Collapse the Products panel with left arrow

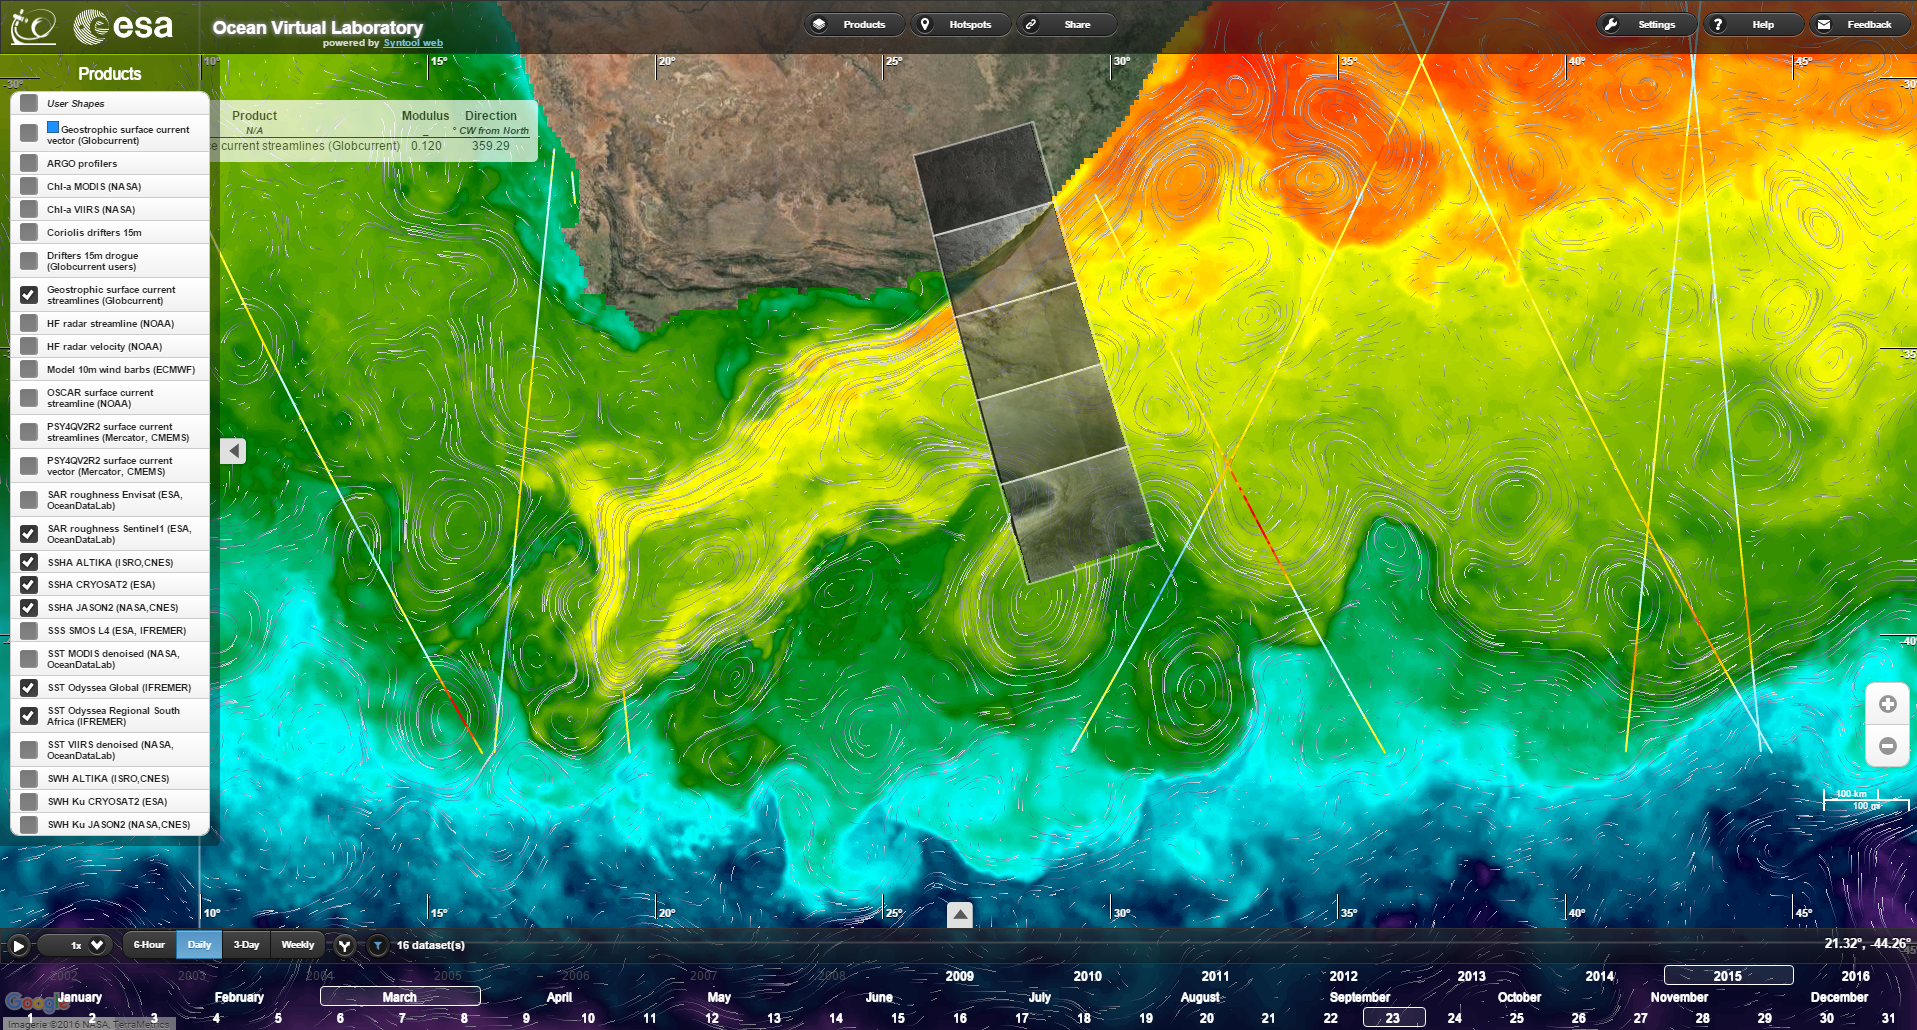coord(233,451)
